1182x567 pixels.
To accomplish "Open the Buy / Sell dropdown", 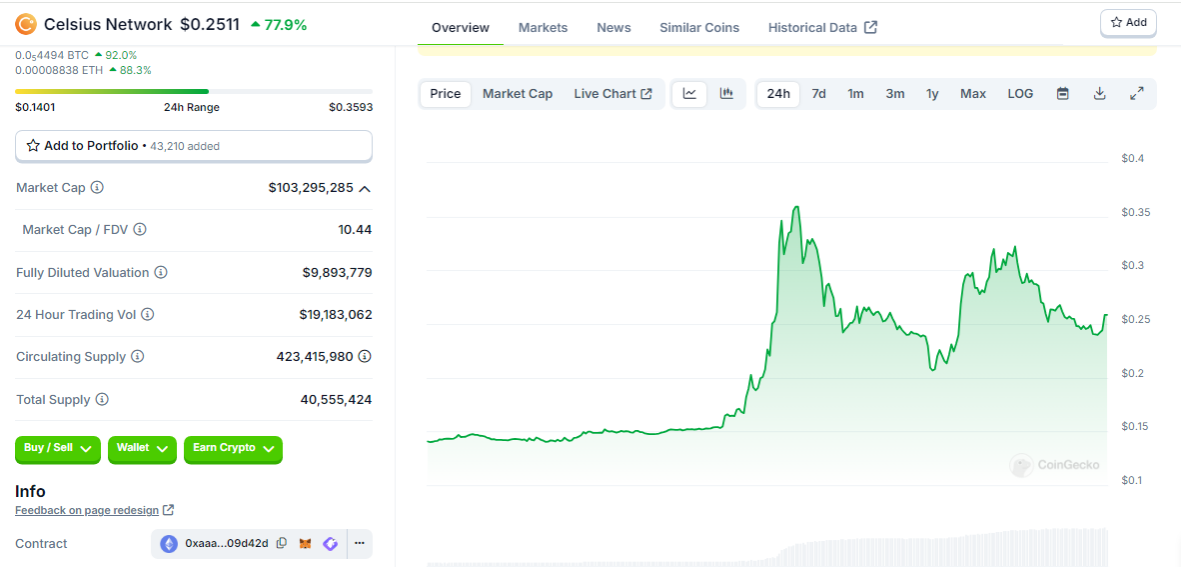I will coord(58,449).
